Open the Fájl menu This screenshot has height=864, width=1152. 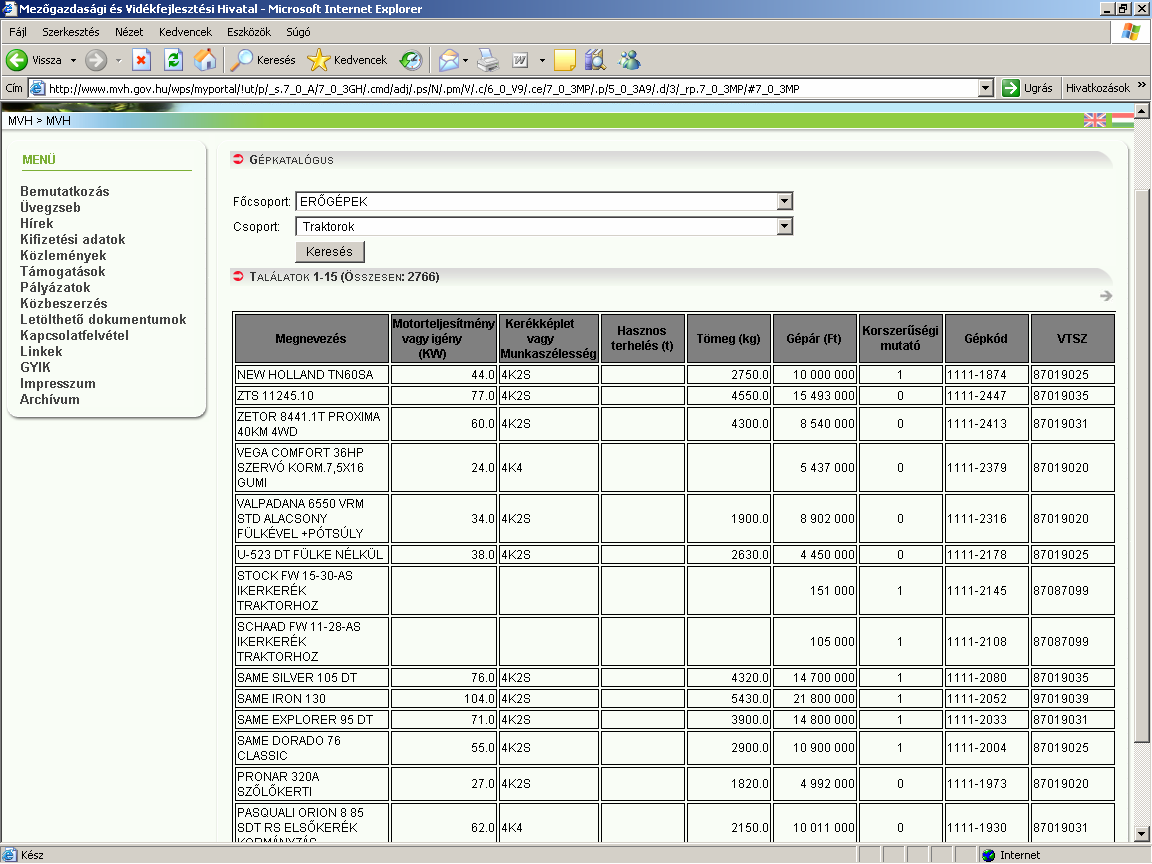[x=18, y=32]
